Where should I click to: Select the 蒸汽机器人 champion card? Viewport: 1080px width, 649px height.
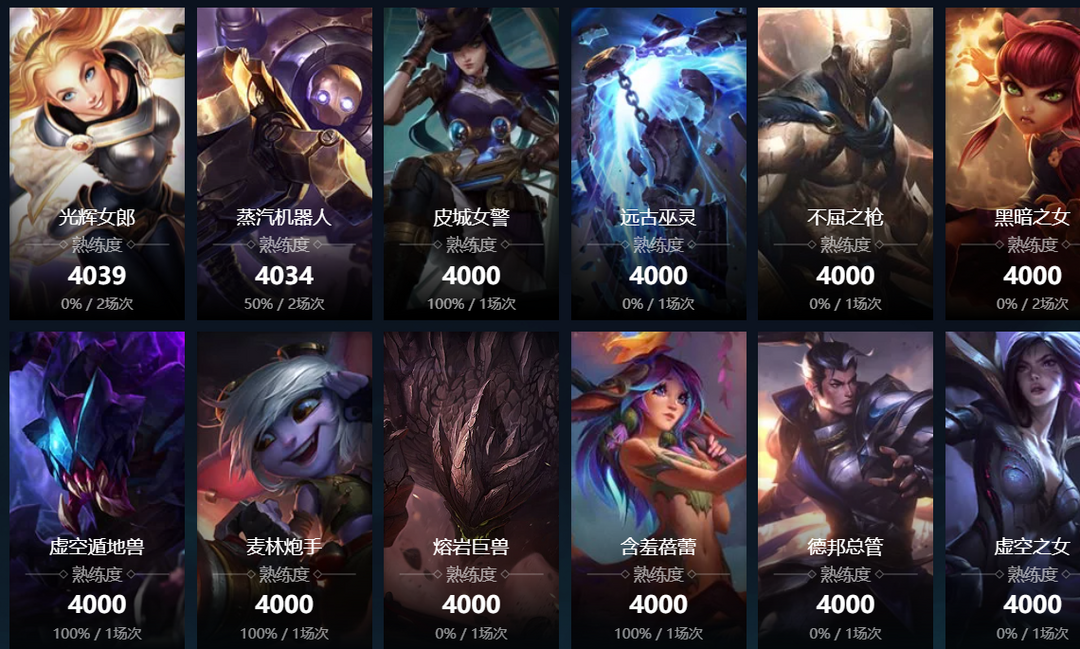284,163
